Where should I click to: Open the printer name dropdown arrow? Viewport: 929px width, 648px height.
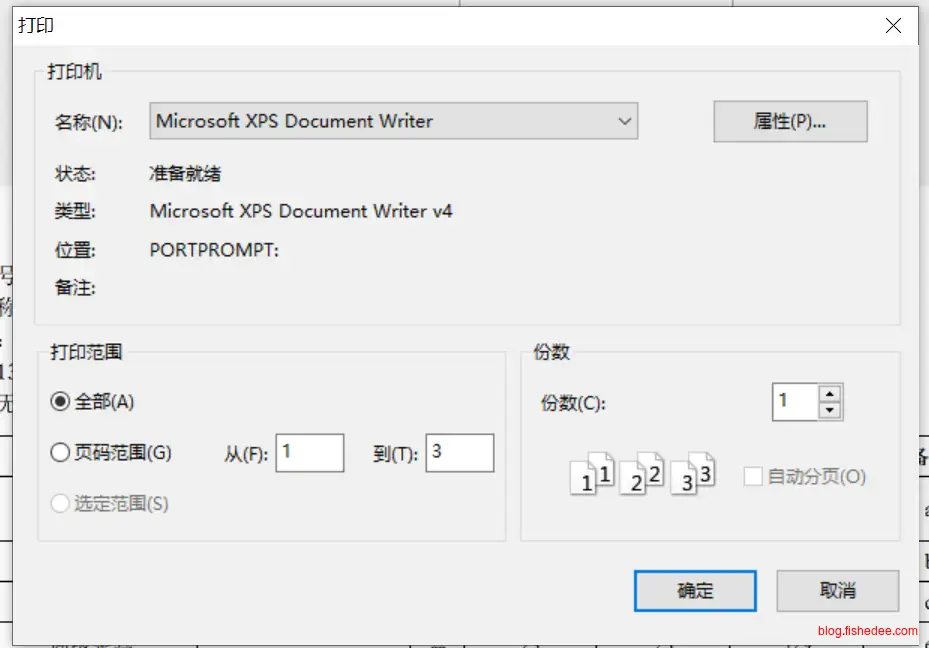(x=624, y=121)
